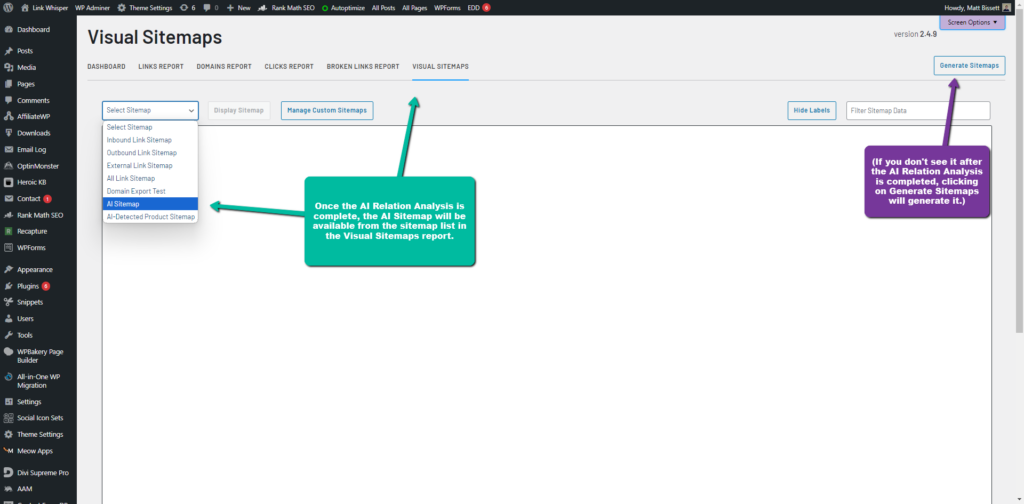The height and width of the screenshot is (504, 1024).
Task: Select AI Sitemap in the dropdown list
Action: 150,204
